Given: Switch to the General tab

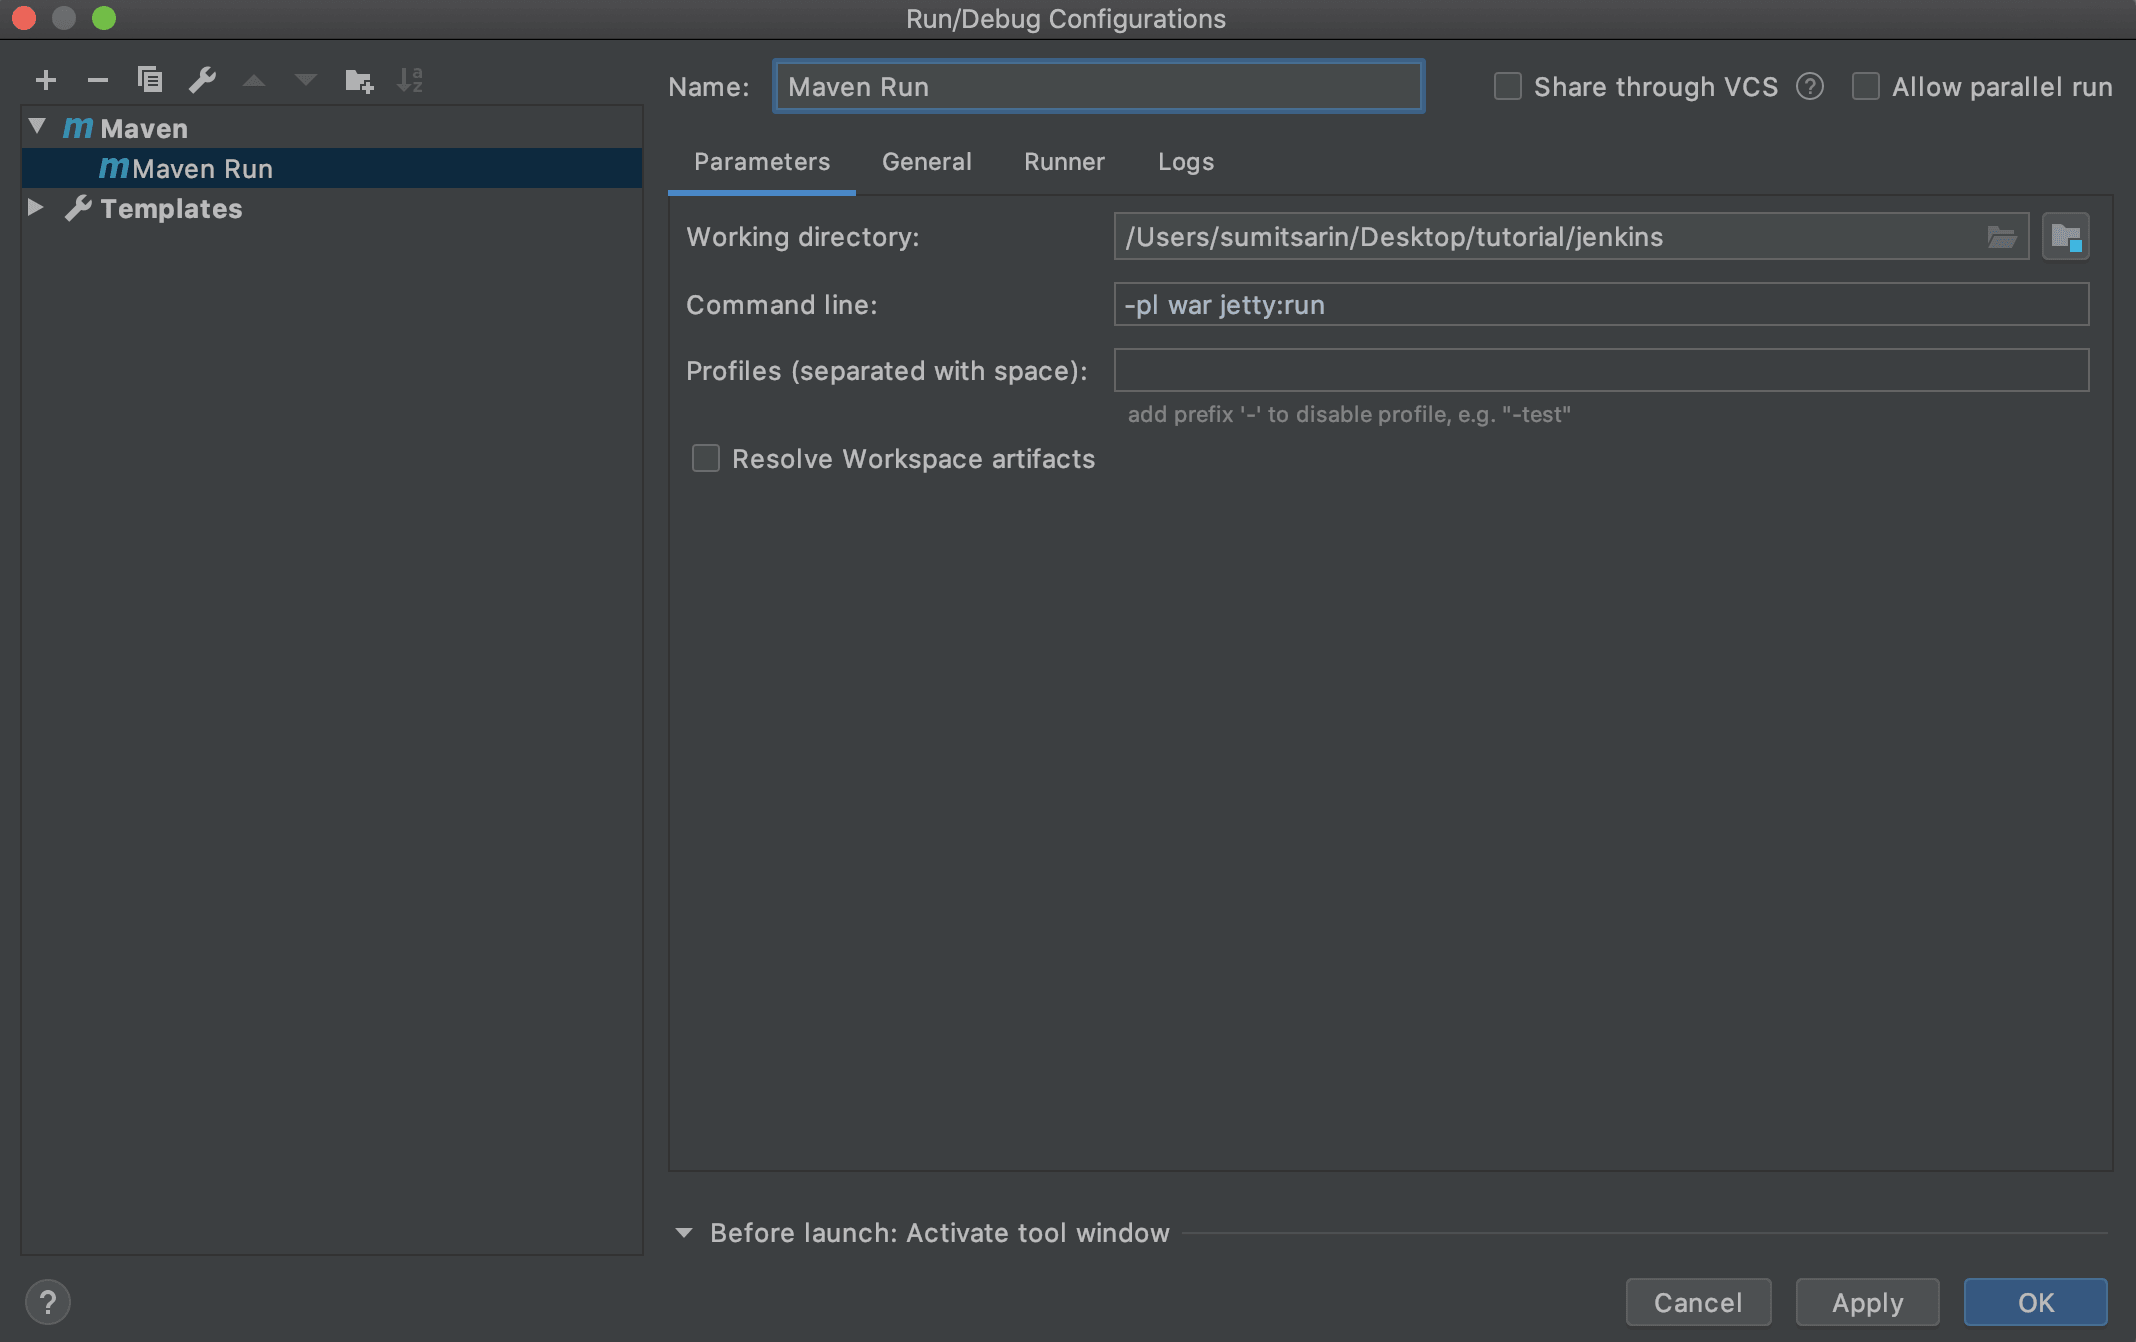Looking at the screenshot, I should (925, 161).
